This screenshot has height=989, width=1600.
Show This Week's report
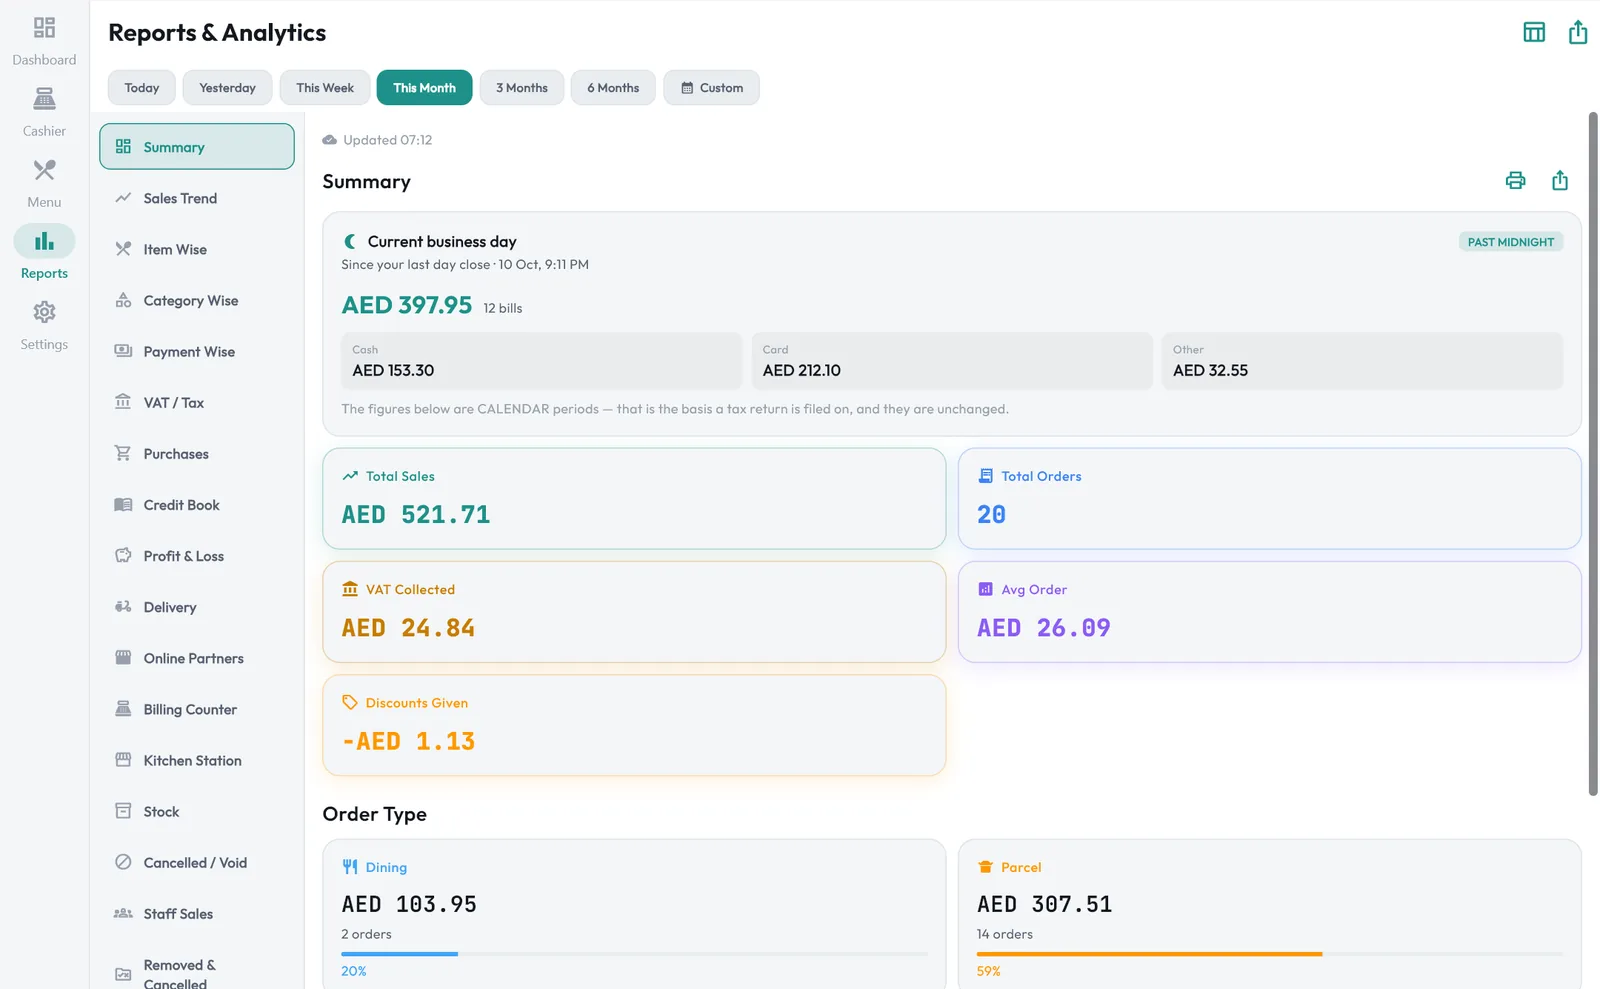pos(325,88)
